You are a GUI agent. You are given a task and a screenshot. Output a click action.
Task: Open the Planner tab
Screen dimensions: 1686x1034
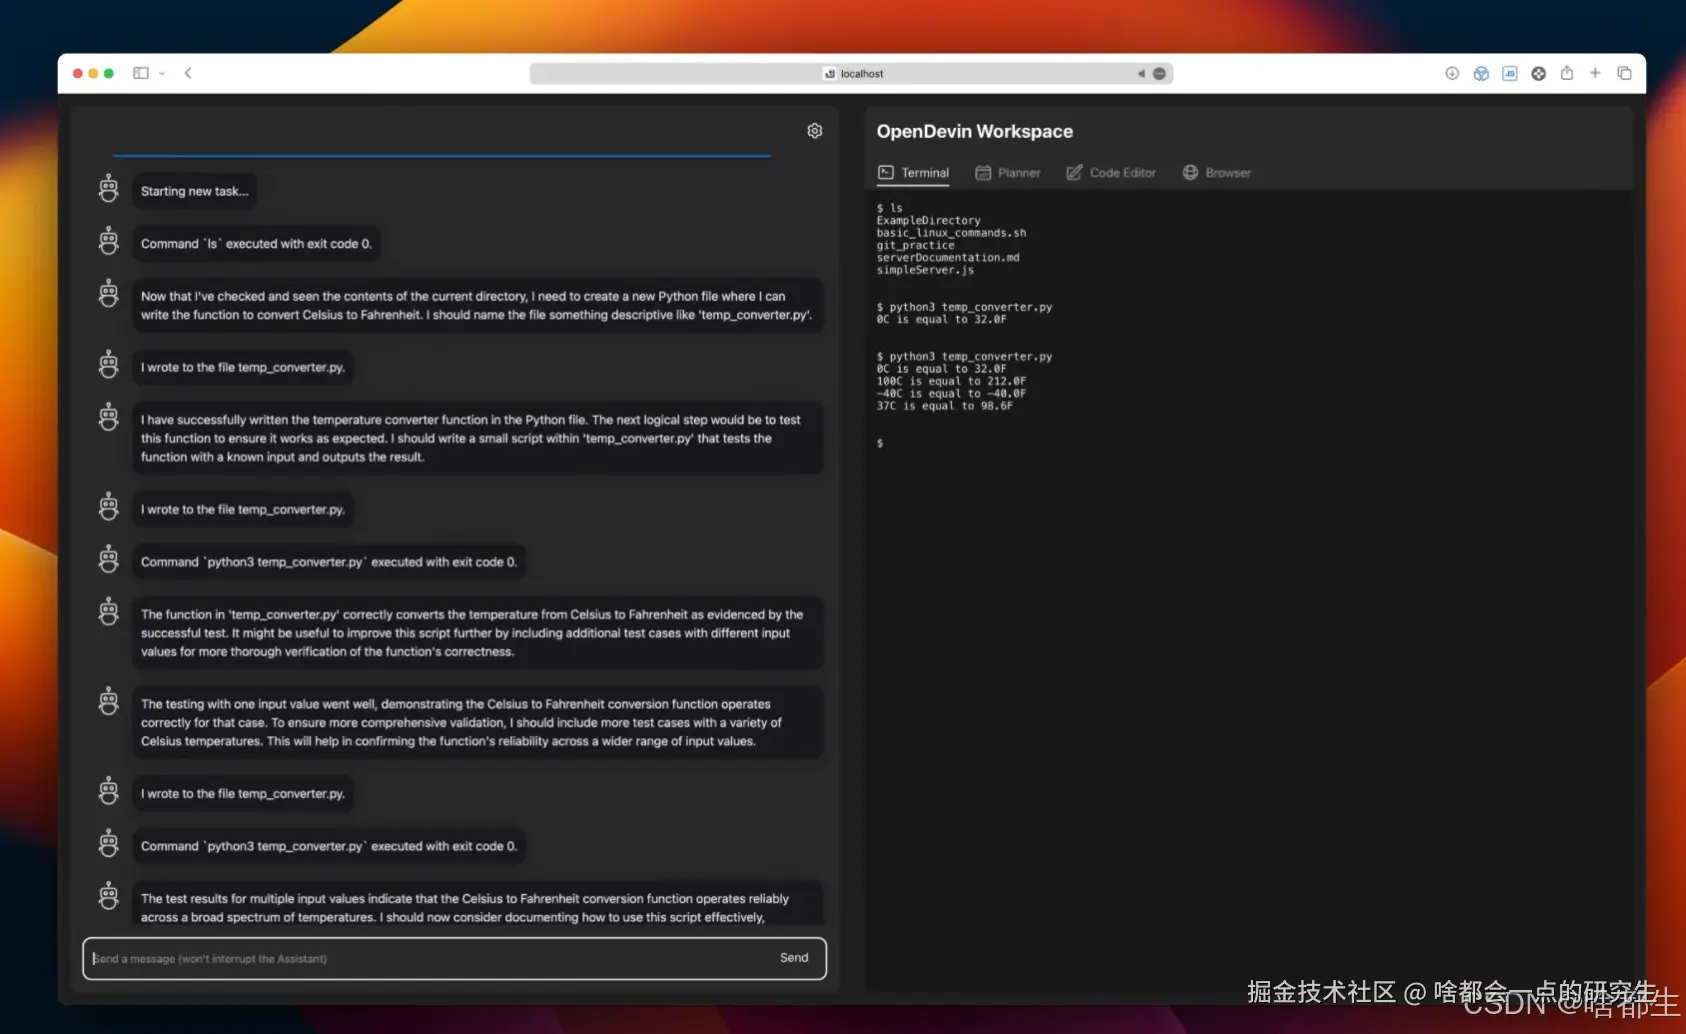tap(1008, 173)
